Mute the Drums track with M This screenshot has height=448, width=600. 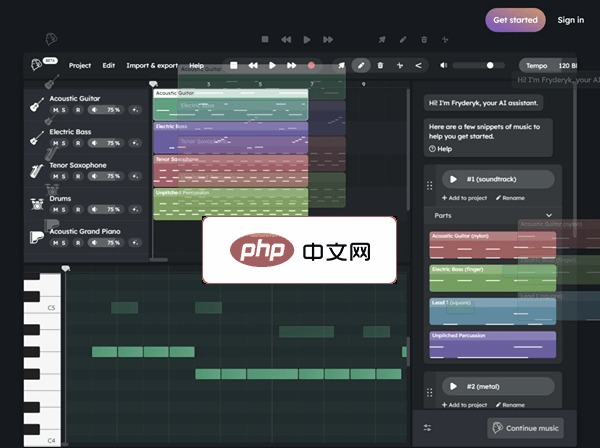point(55,210)
